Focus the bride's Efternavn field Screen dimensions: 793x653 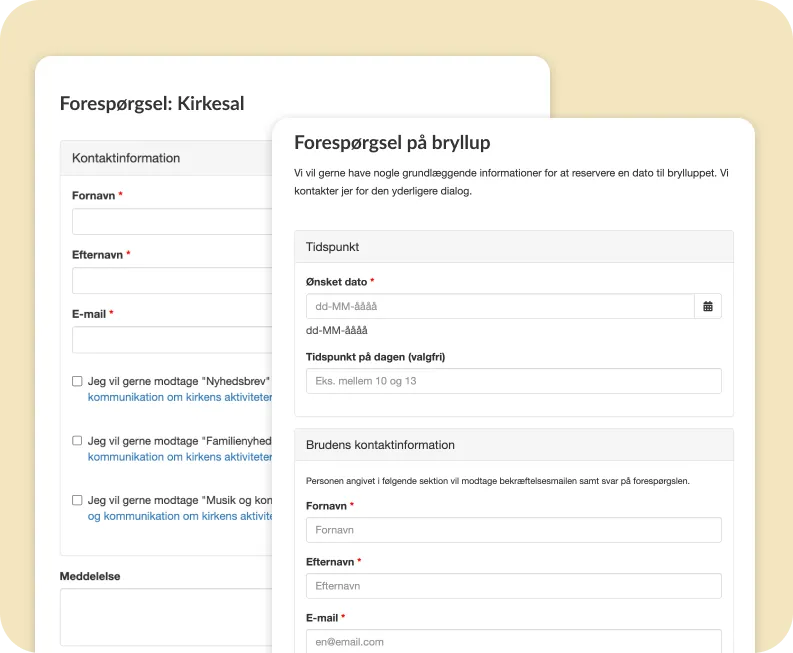pyautogui.click(x=513, y=586)
